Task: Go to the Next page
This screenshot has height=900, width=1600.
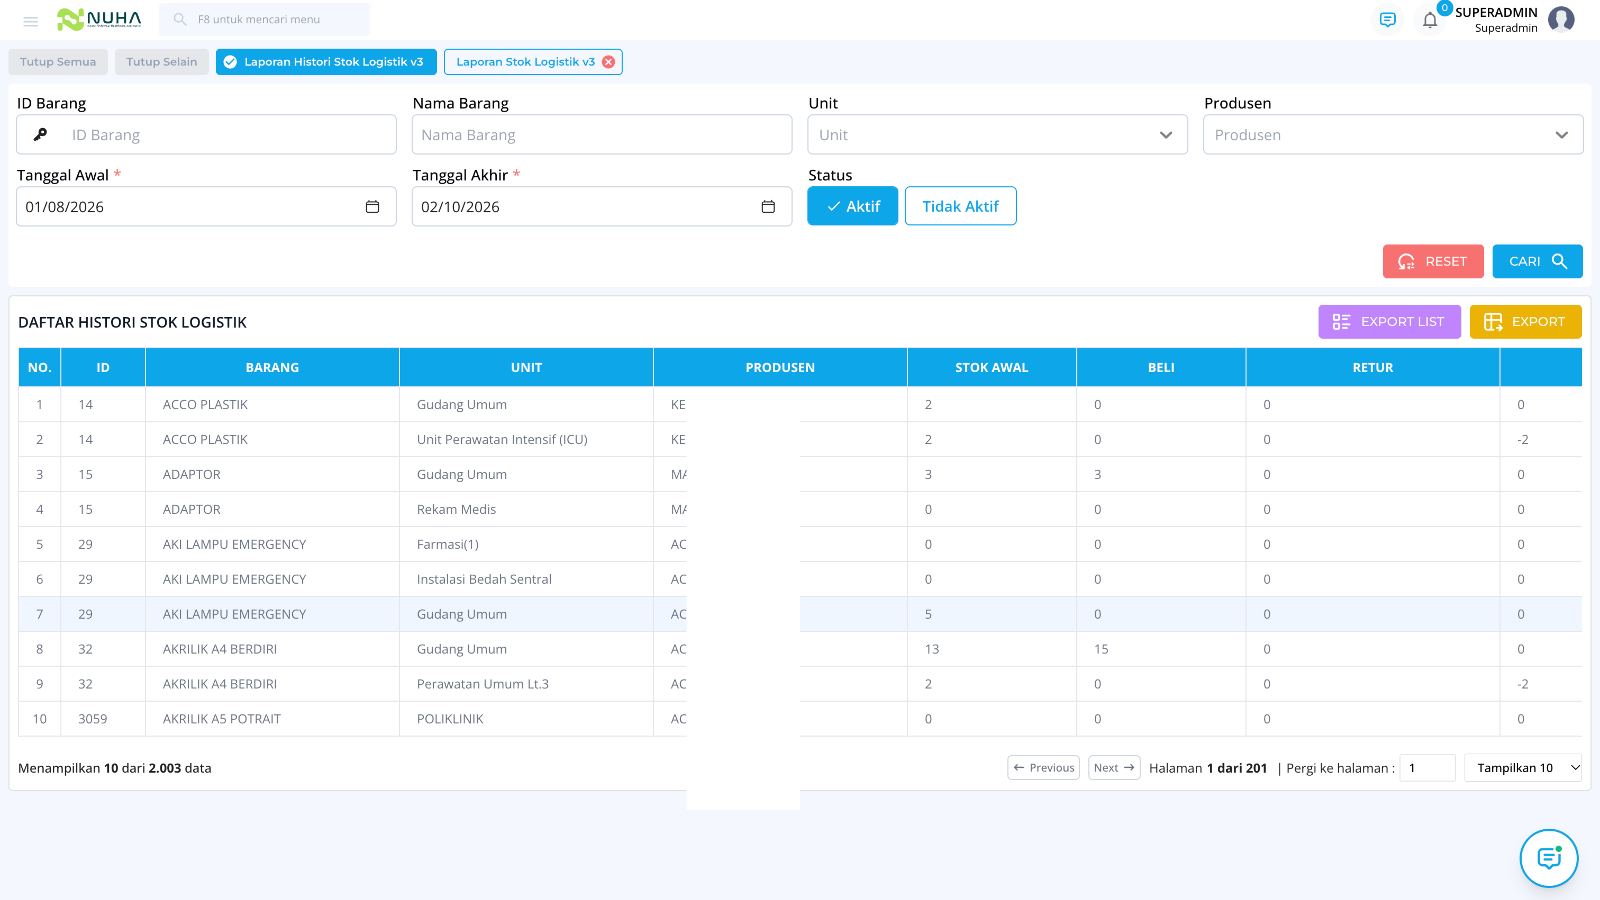Action: click(x=1114, y=768)
